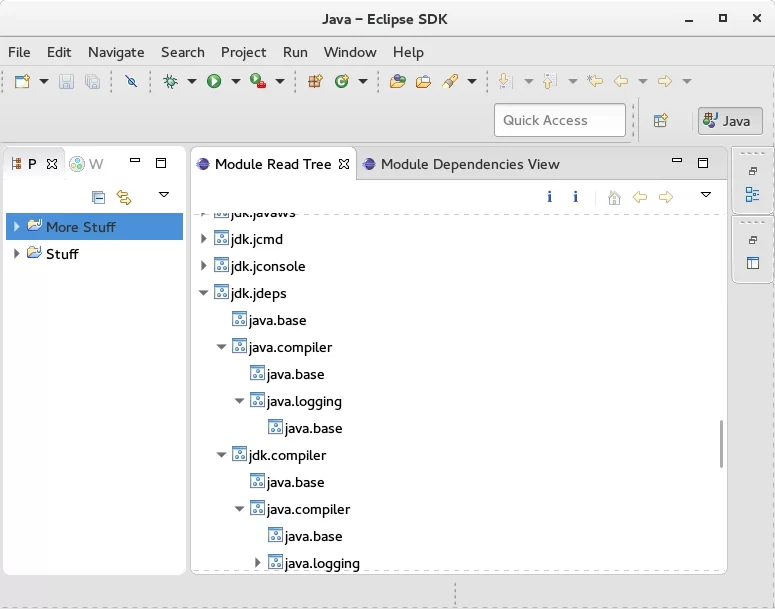Viewport: 775px width, 609px height.
Task: Click the Search flashlight icon
Action: coord(450,81)
